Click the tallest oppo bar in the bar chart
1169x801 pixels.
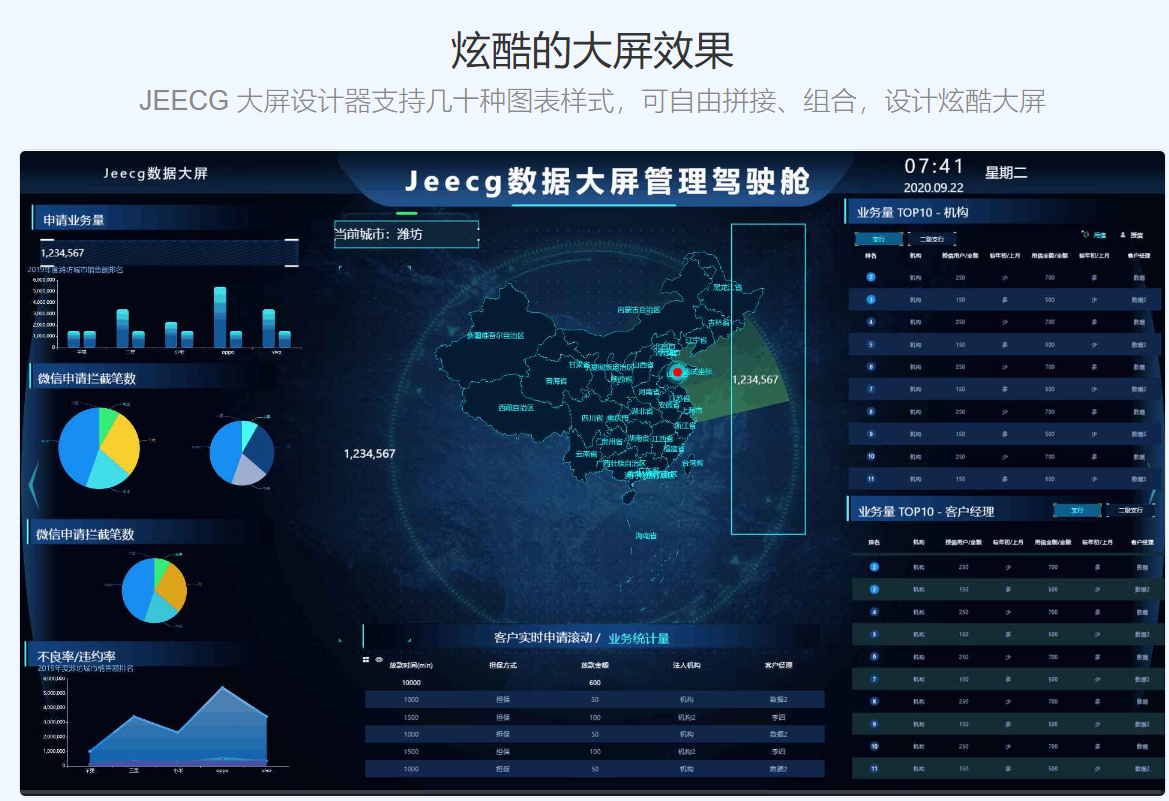(x=220, y=316)
